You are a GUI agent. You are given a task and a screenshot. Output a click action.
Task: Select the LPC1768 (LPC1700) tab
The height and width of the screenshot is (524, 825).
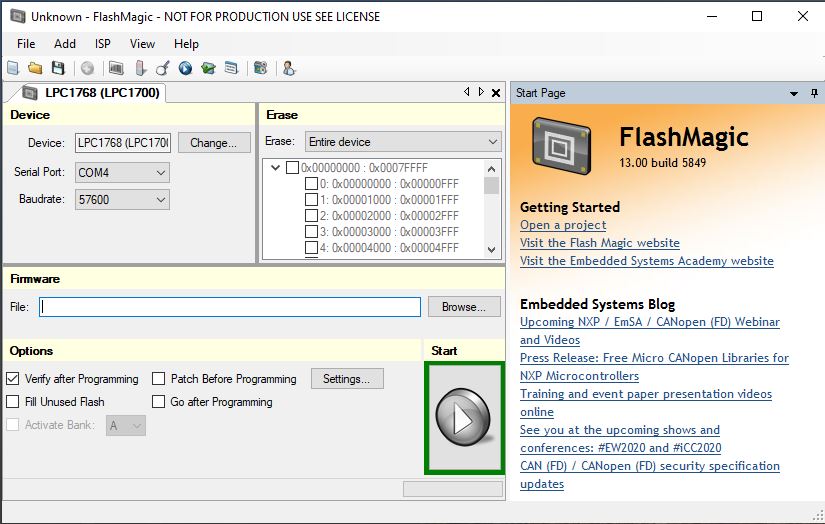pos(90,93)
